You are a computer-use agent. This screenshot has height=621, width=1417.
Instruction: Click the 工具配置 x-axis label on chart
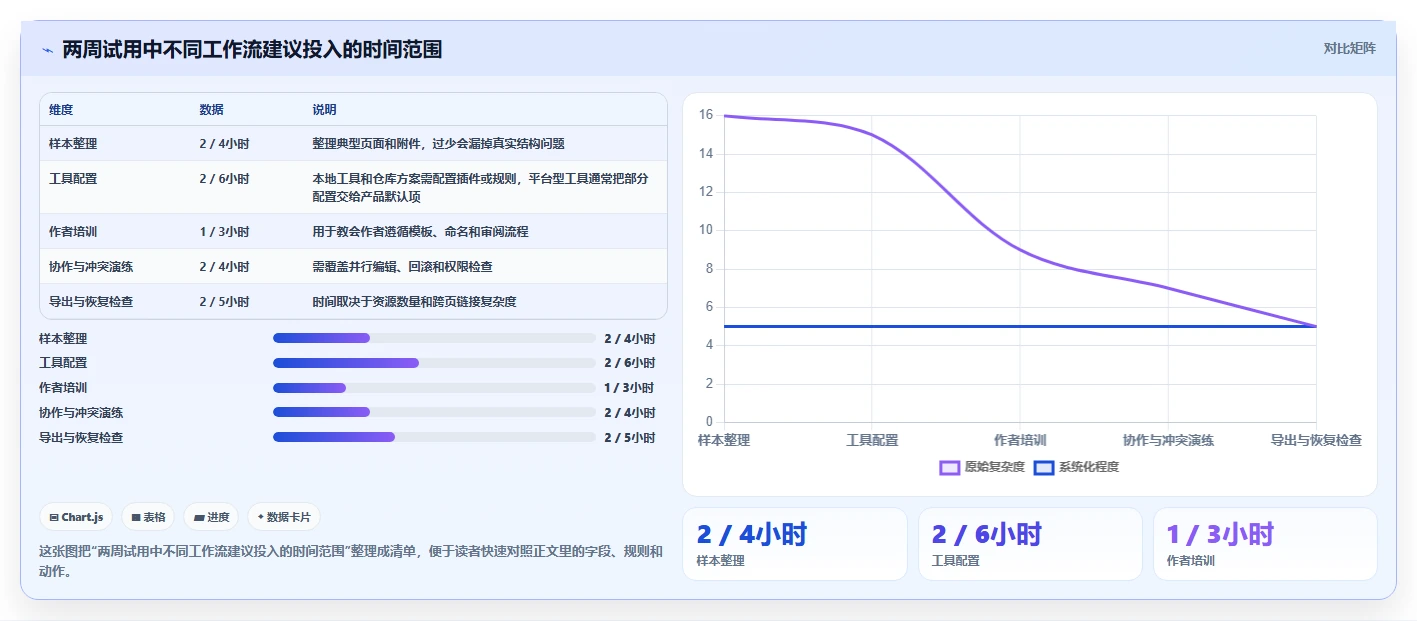click(x=872, y=440)
